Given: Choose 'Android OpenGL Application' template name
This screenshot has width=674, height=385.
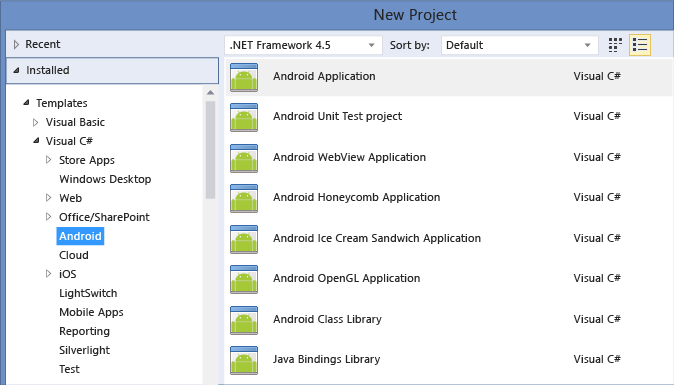Looking at the screenshot, I should coord(346,278).
